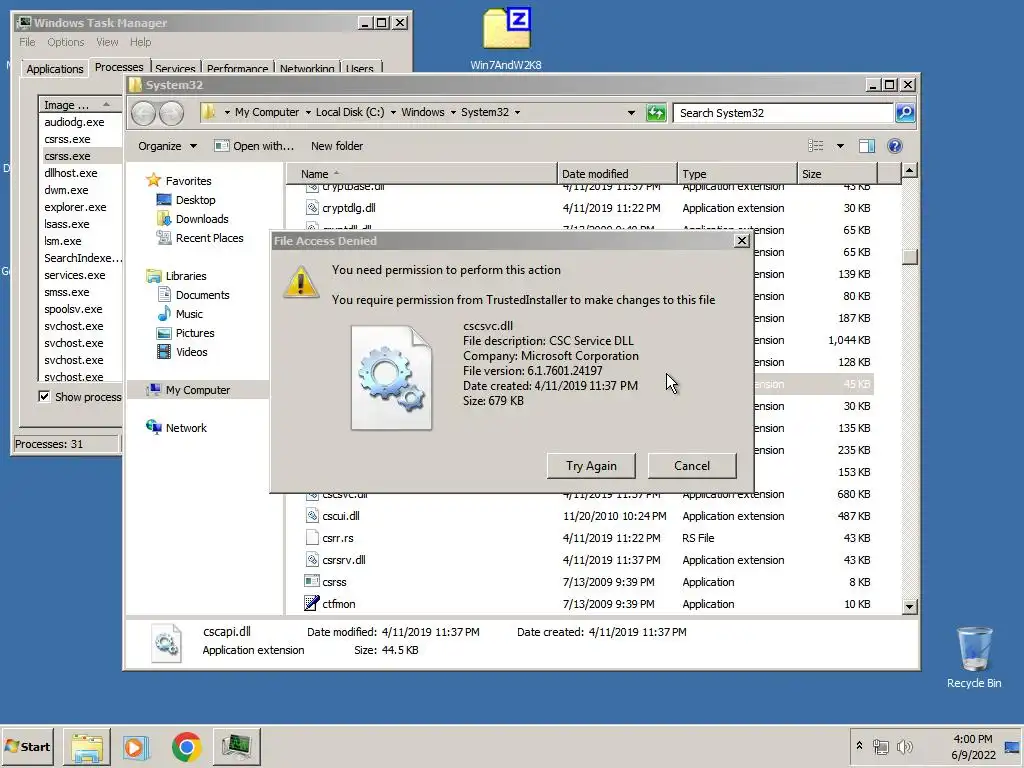The width and height of the screenshot is (1024, 768).
Task: Select Network in navigation pane
Action: point(176,428)
